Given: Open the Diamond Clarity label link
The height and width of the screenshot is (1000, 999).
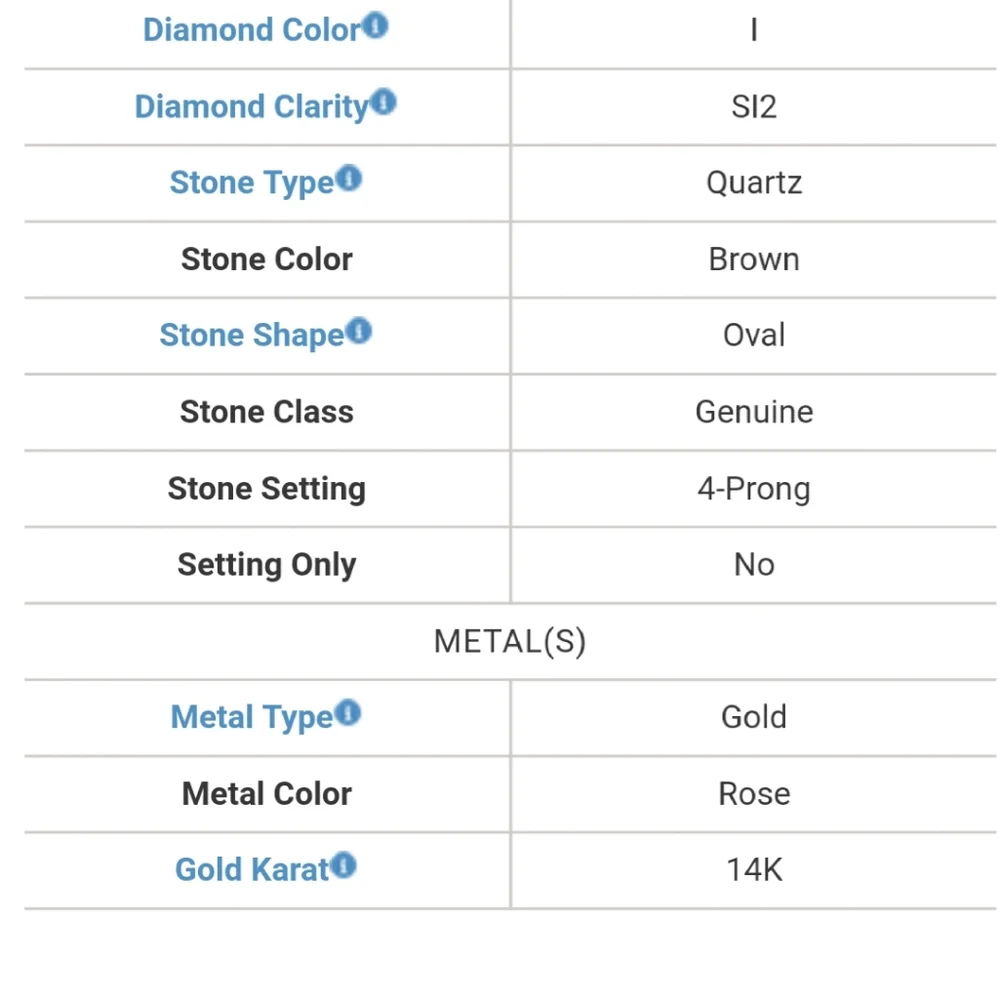Looking at the screenshot, I should click(252, 107).
